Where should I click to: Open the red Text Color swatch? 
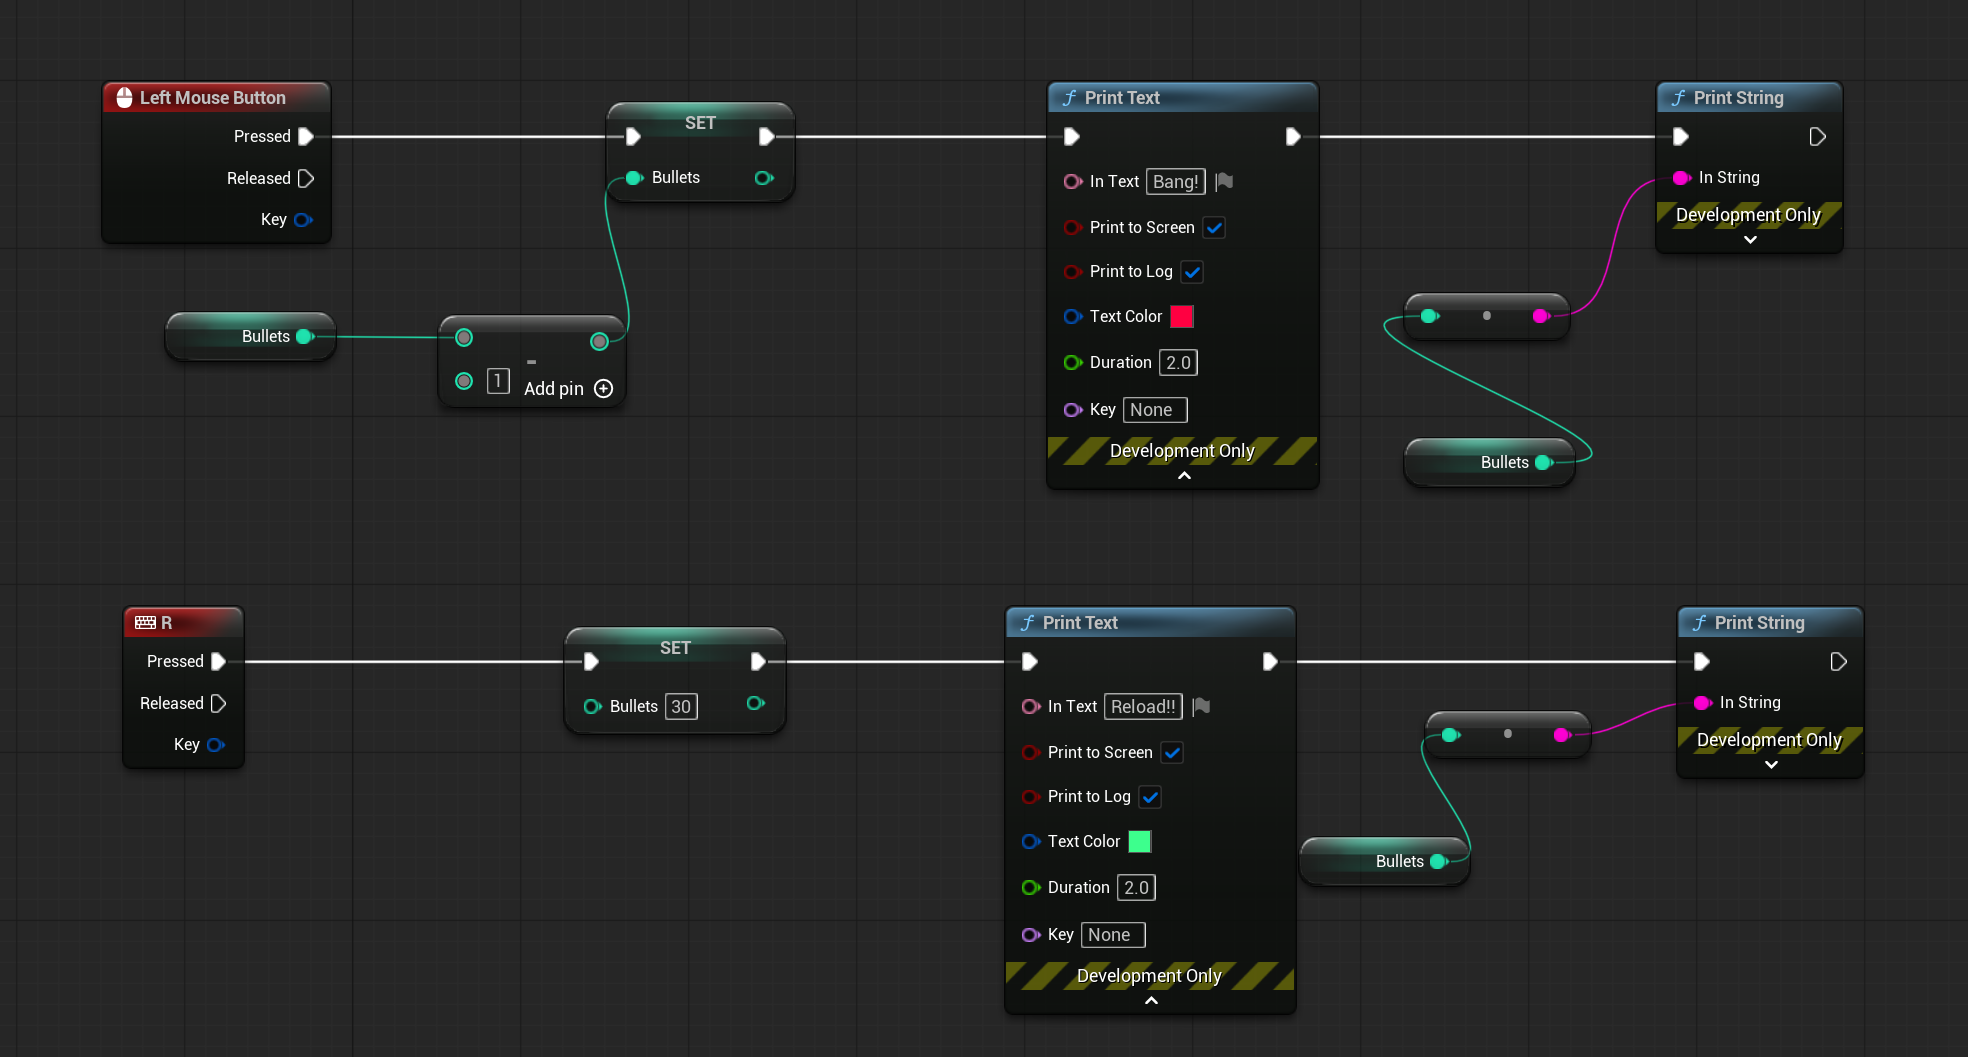[x=1182, y=317]
